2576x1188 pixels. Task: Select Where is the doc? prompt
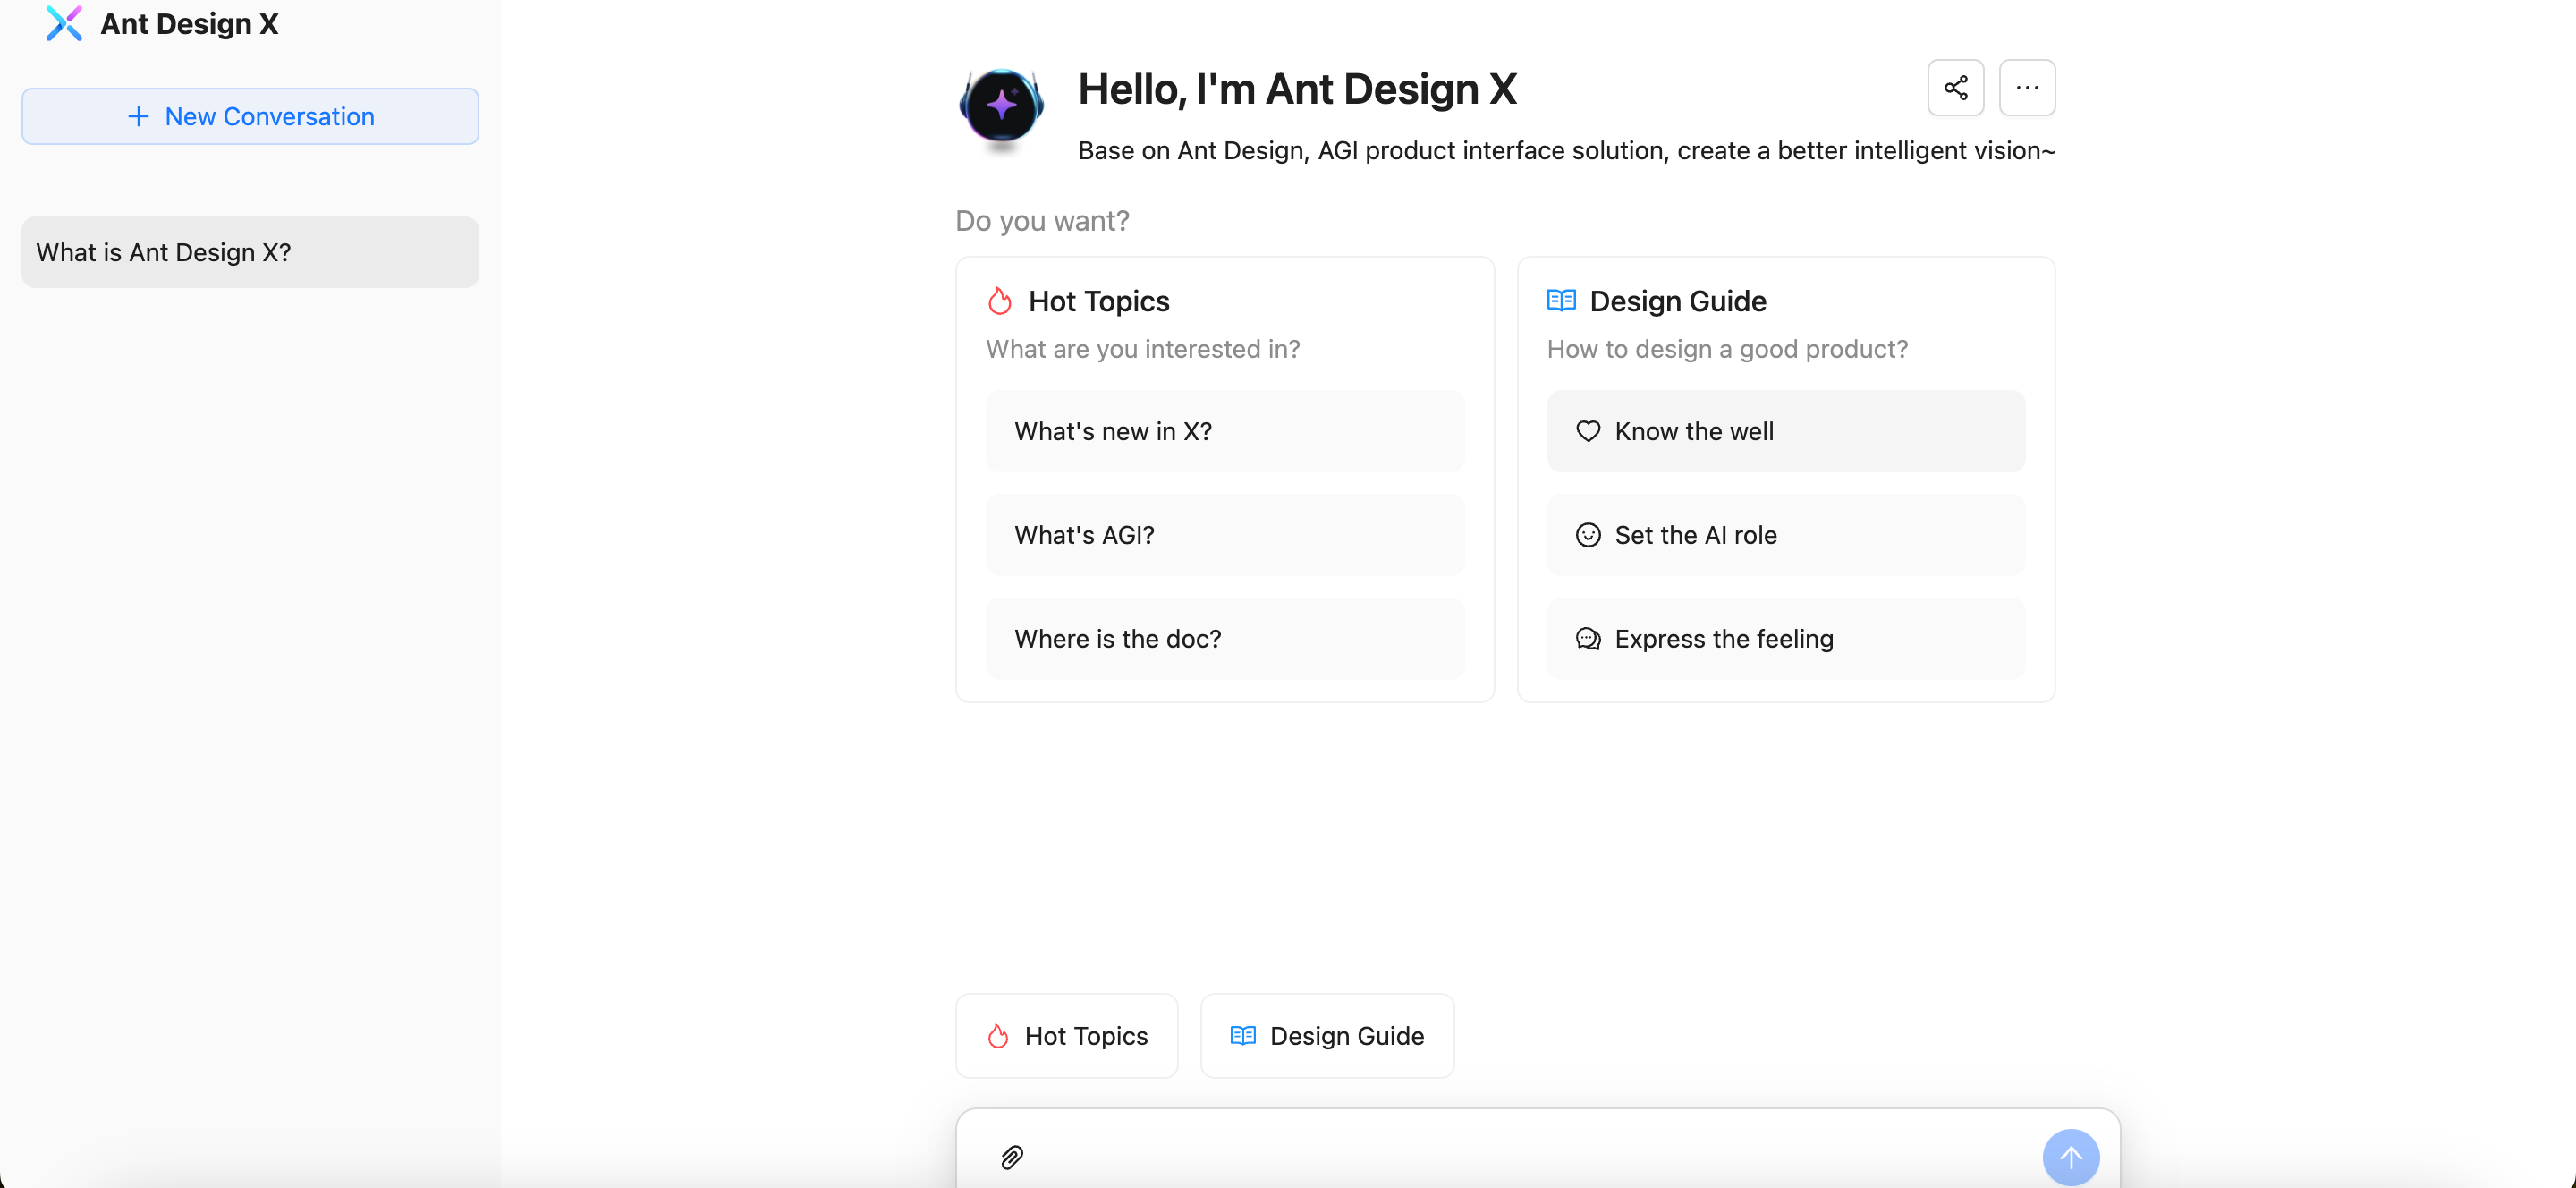pyautogui.click(x=1224, y=639)
